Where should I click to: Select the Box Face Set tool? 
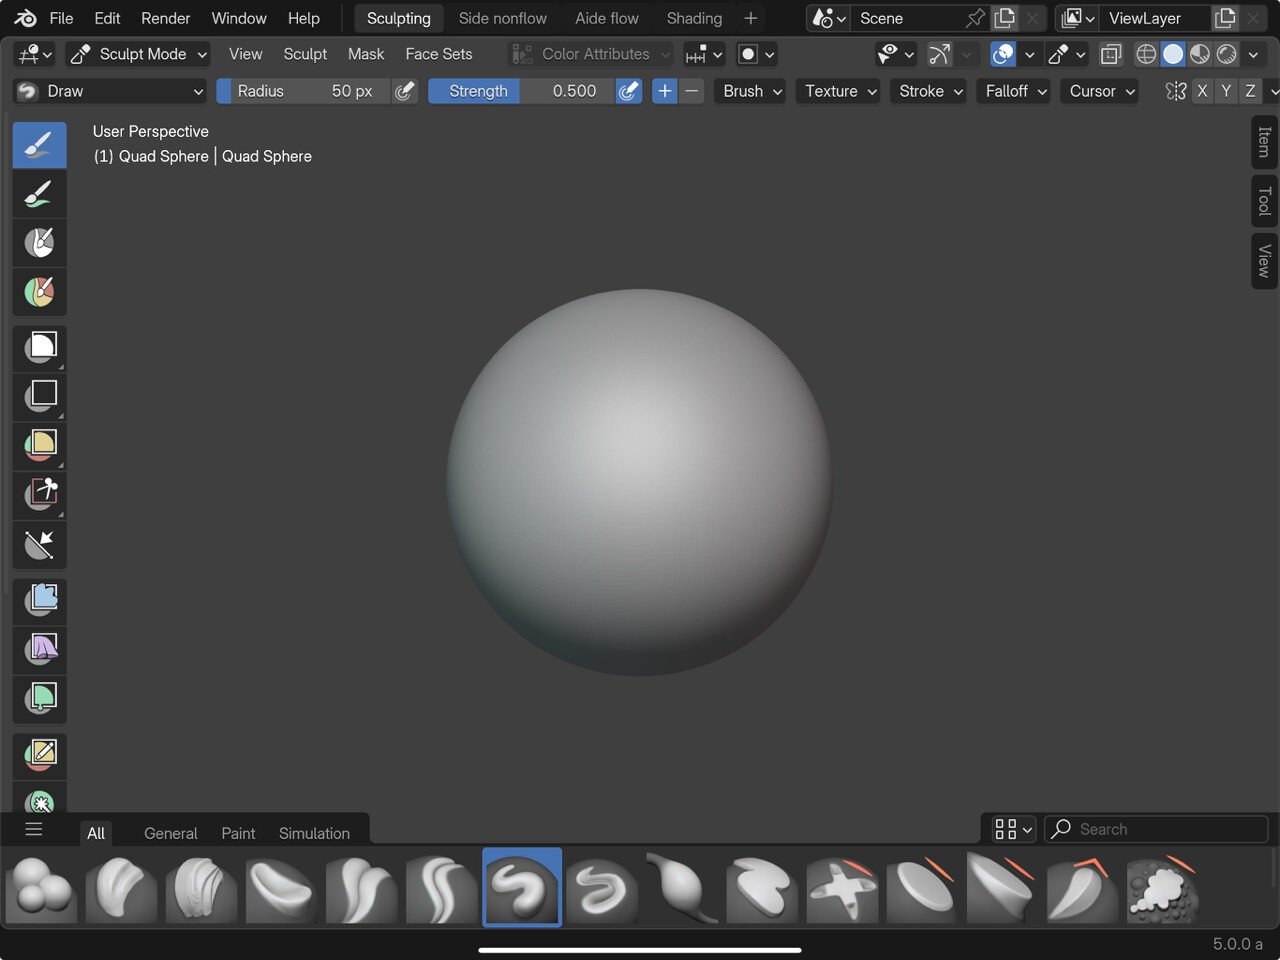[x=40, y=446]
